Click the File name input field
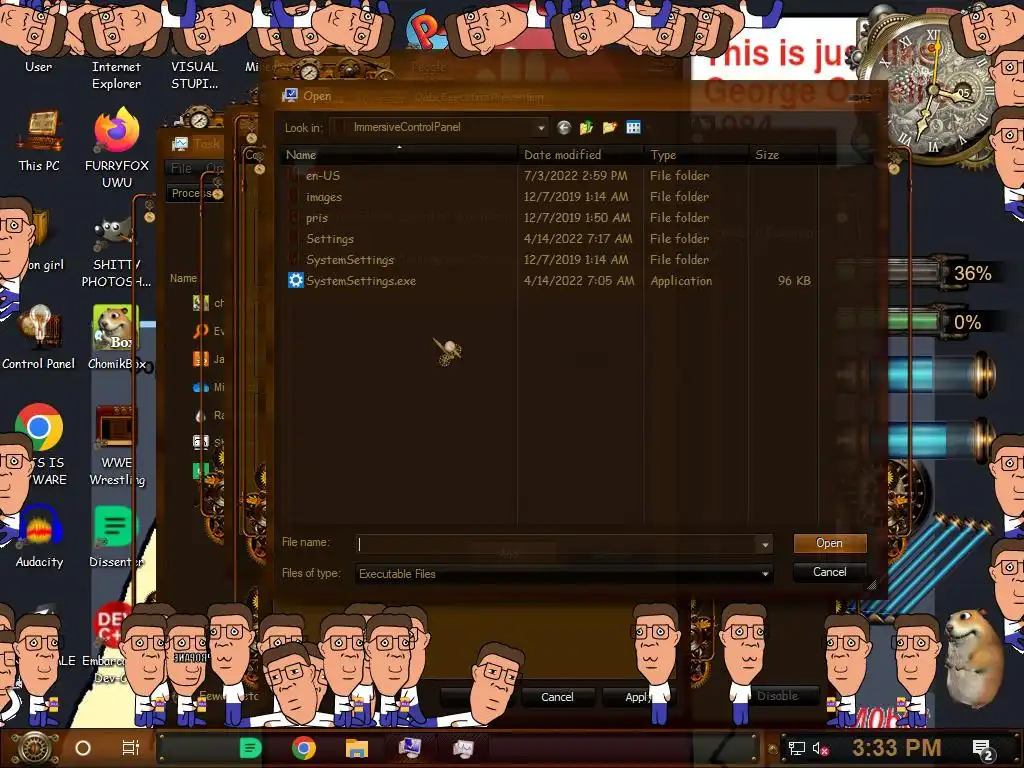The image size is (1024, 768). (x=556, y=543)
